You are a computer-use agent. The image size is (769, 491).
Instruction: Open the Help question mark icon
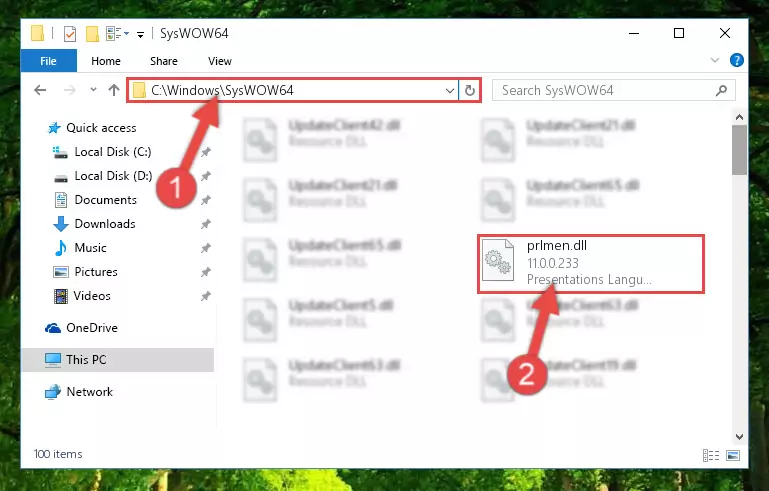pos(737,60)
